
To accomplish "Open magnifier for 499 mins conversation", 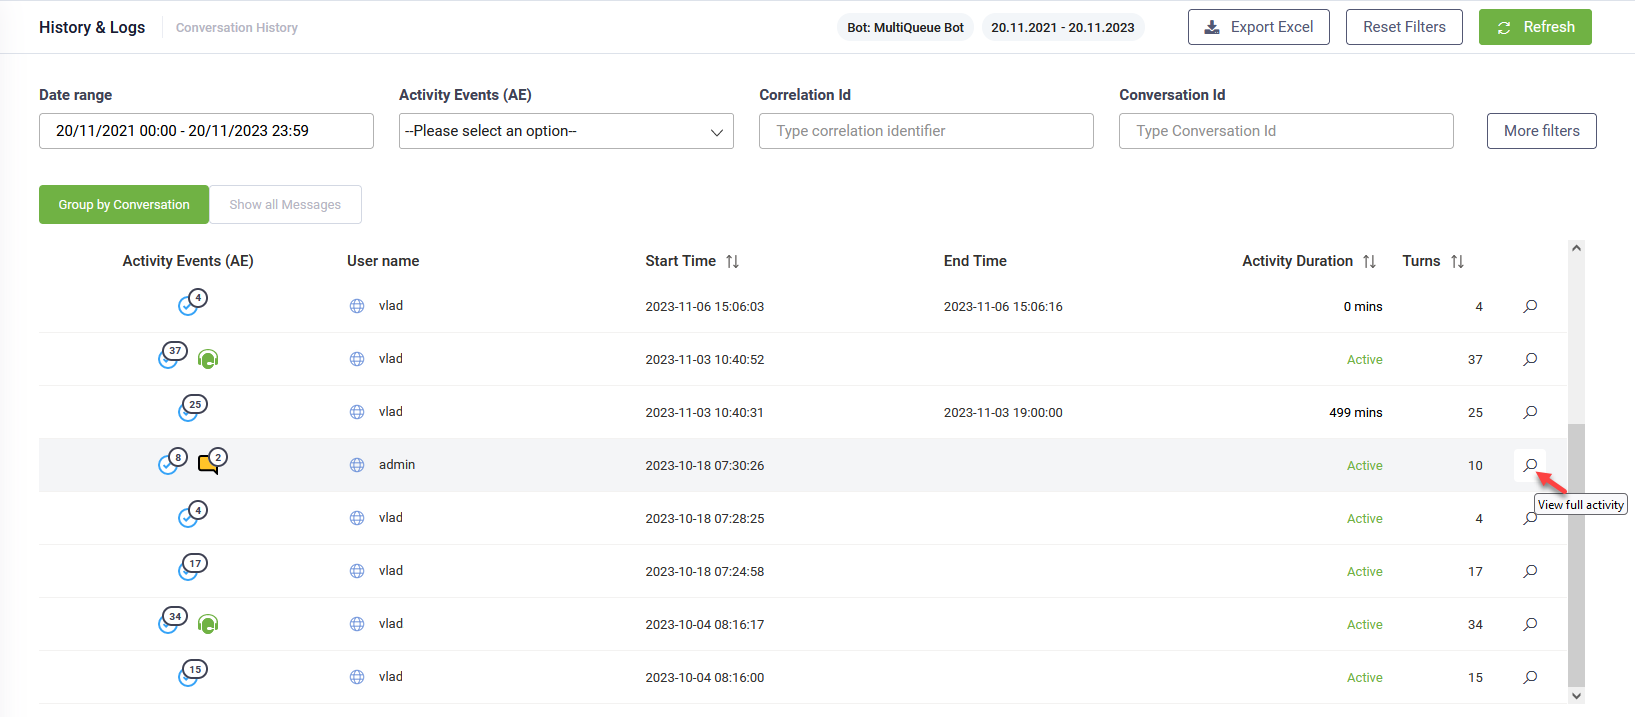I will pos(1530,413).
